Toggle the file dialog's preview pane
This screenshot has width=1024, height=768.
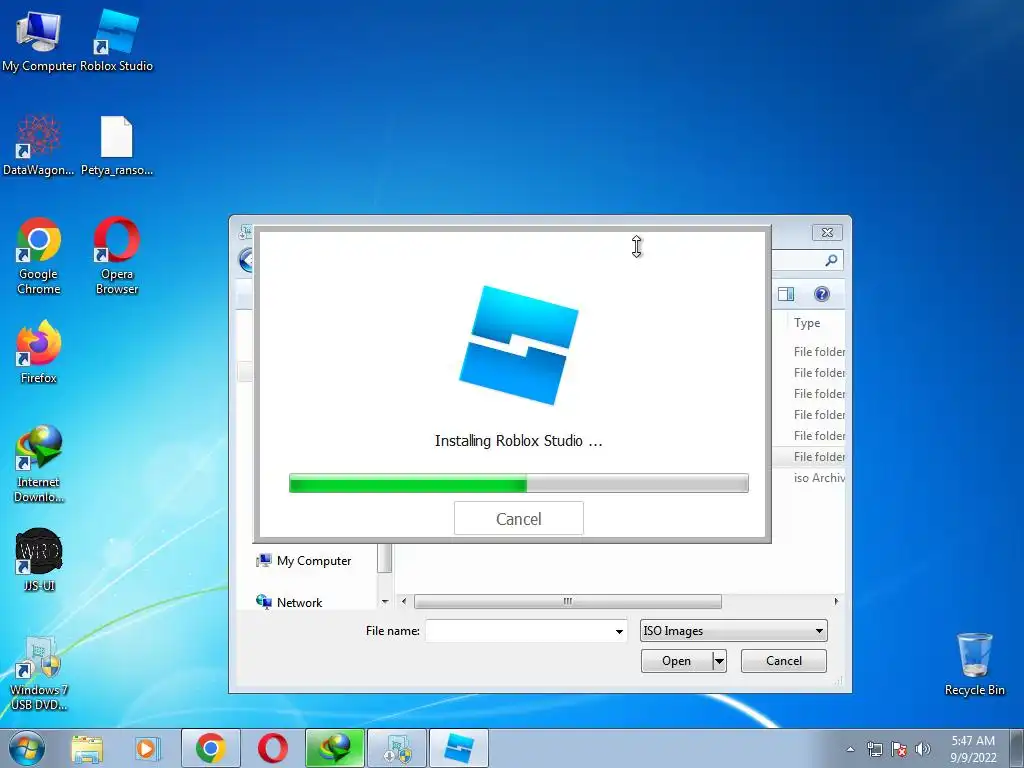click(786, 294)
